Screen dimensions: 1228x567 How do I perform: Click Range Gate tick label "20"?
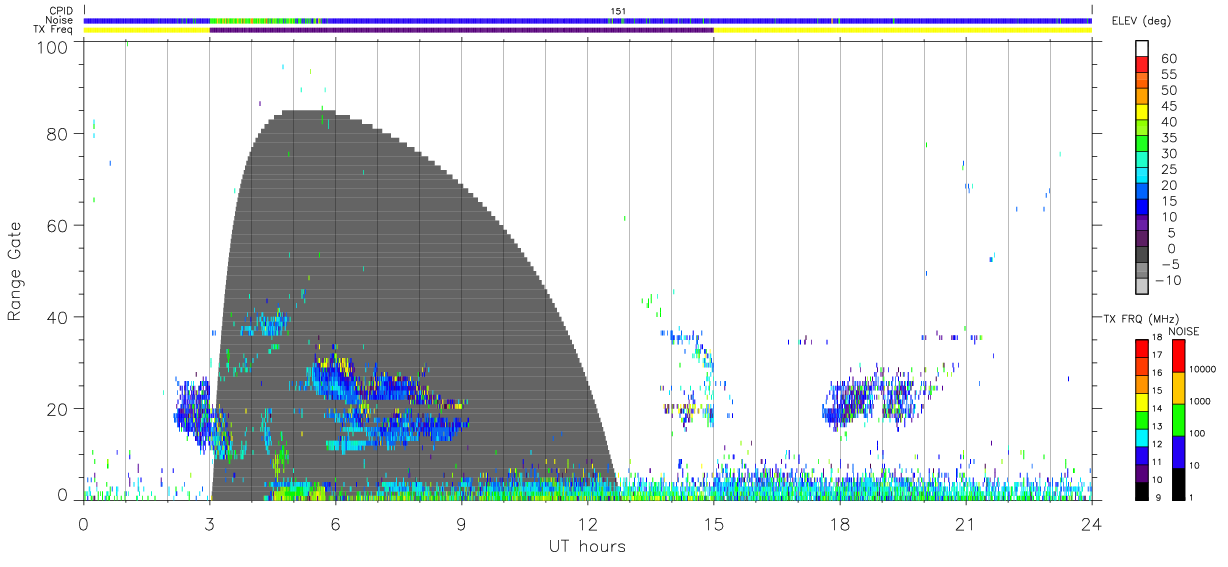pos(60,409)
